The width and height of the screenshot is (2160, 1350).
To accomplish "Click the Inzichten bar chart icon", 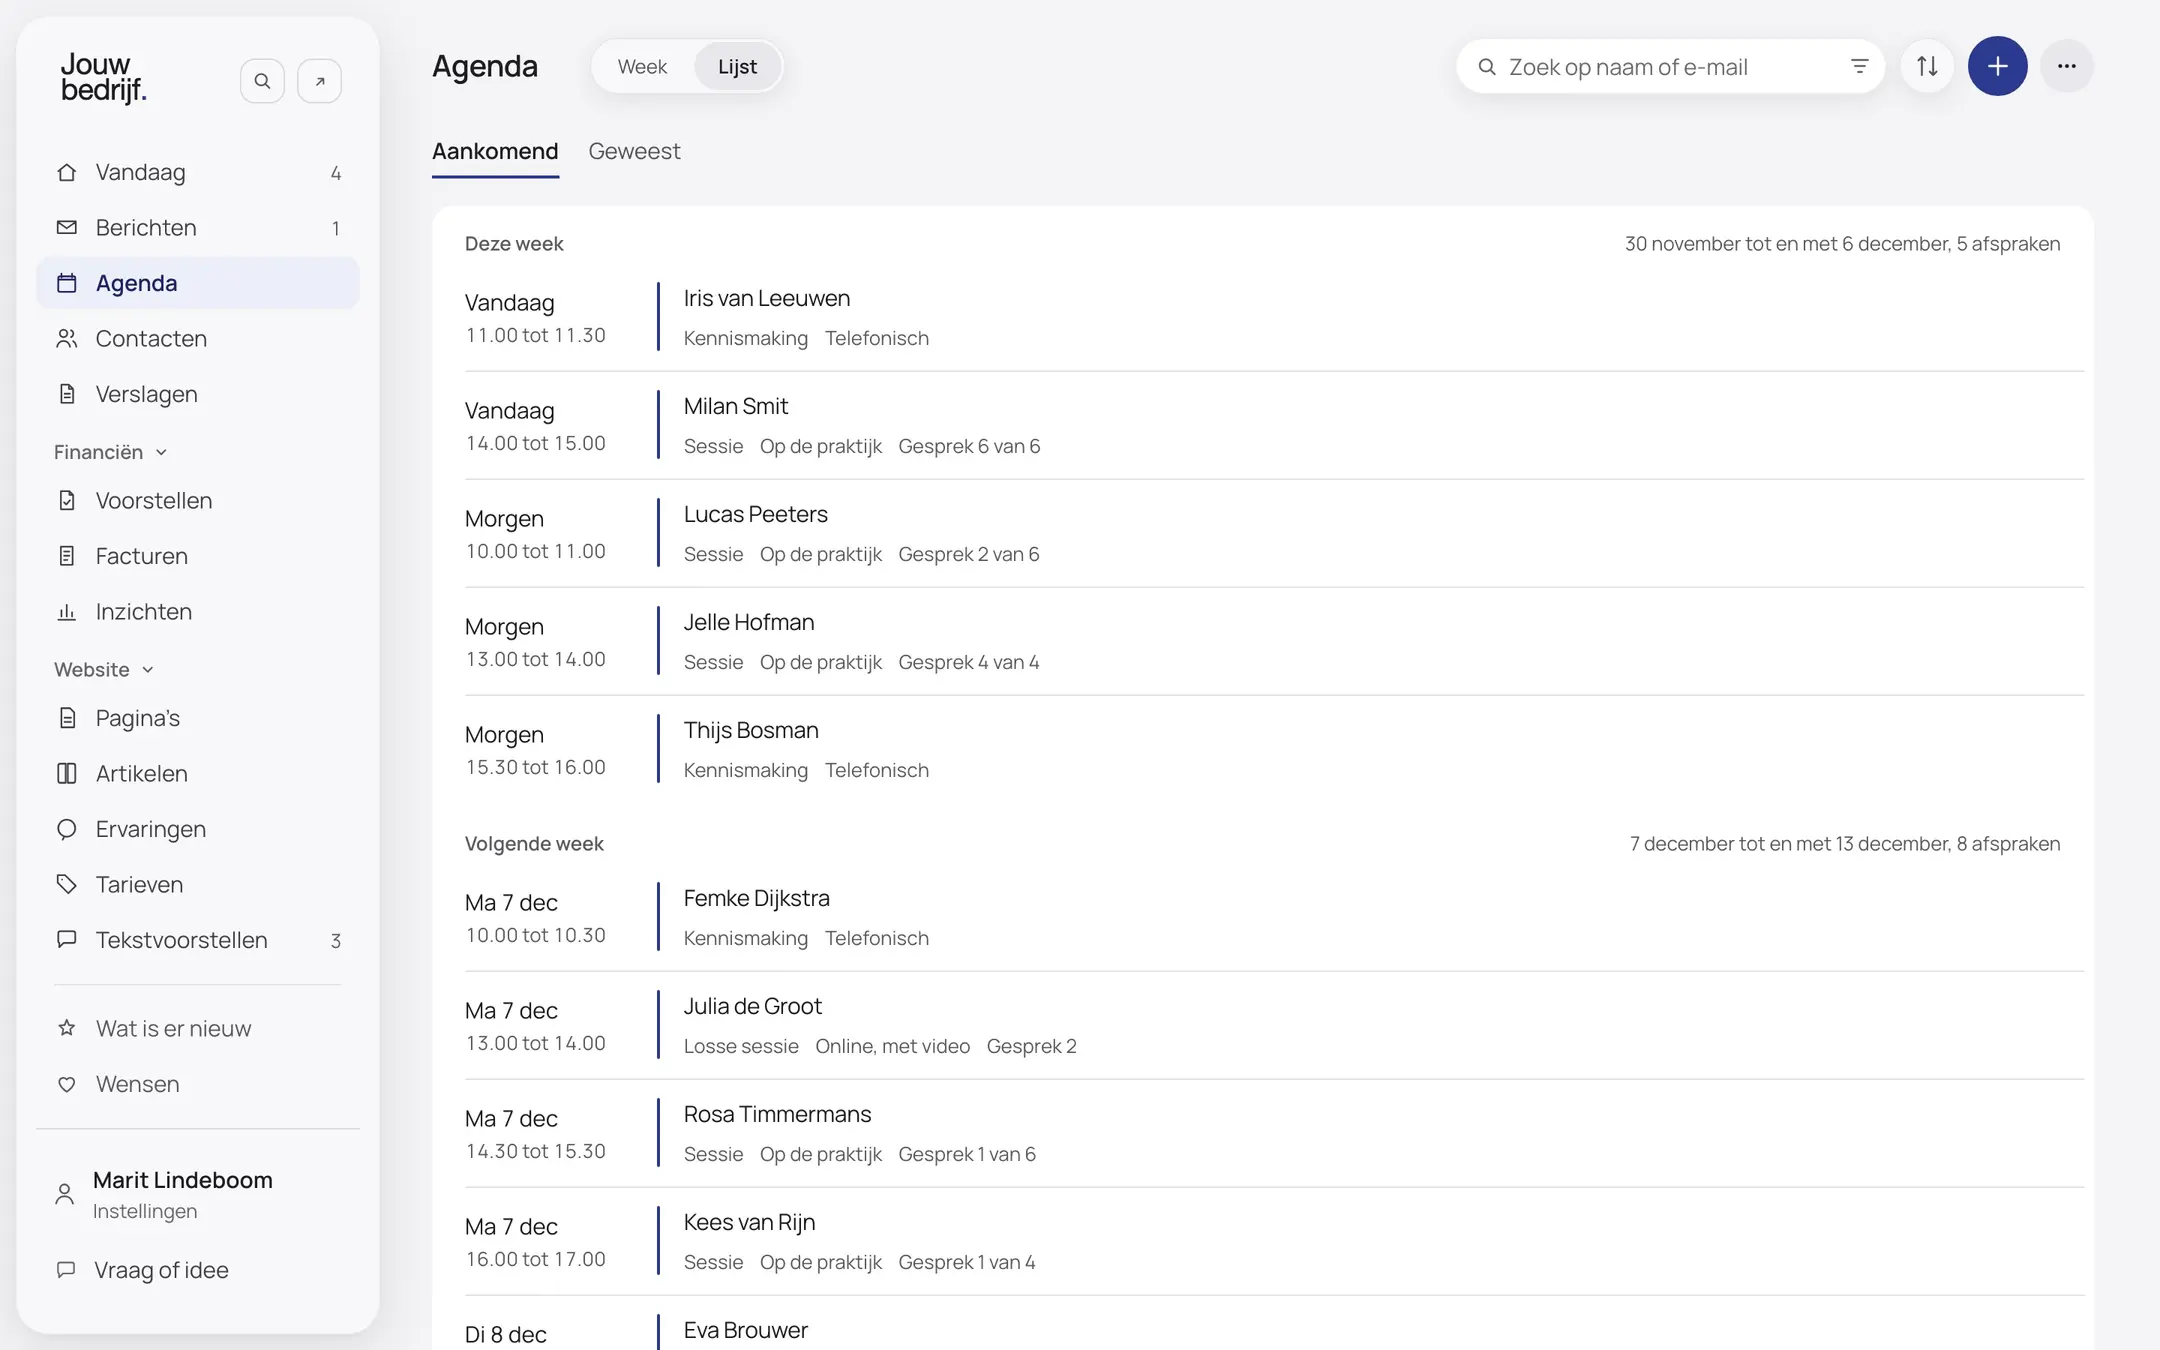I will pos(67,611).
